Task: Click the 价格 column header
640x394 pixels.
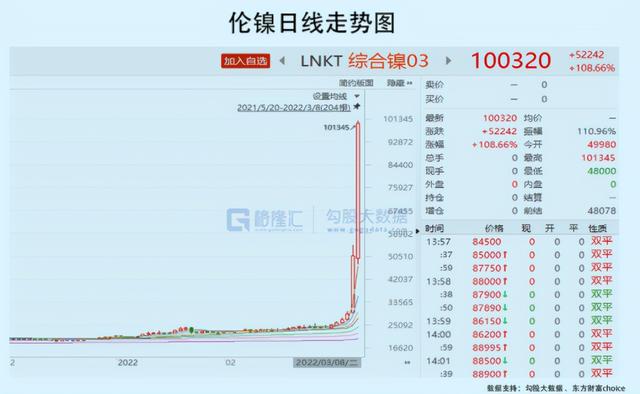Action: (x=494, y=228)
